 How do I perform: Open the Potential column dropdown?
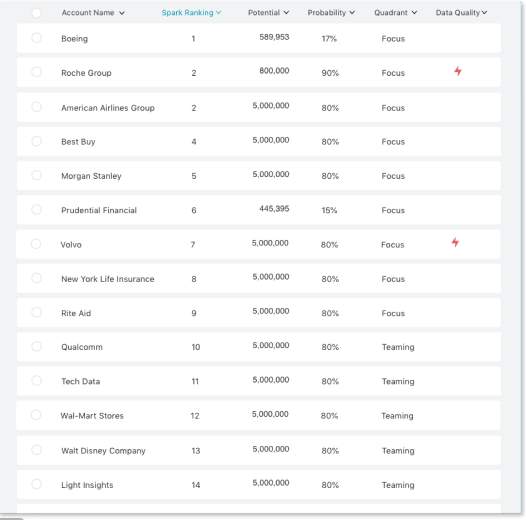286,13
